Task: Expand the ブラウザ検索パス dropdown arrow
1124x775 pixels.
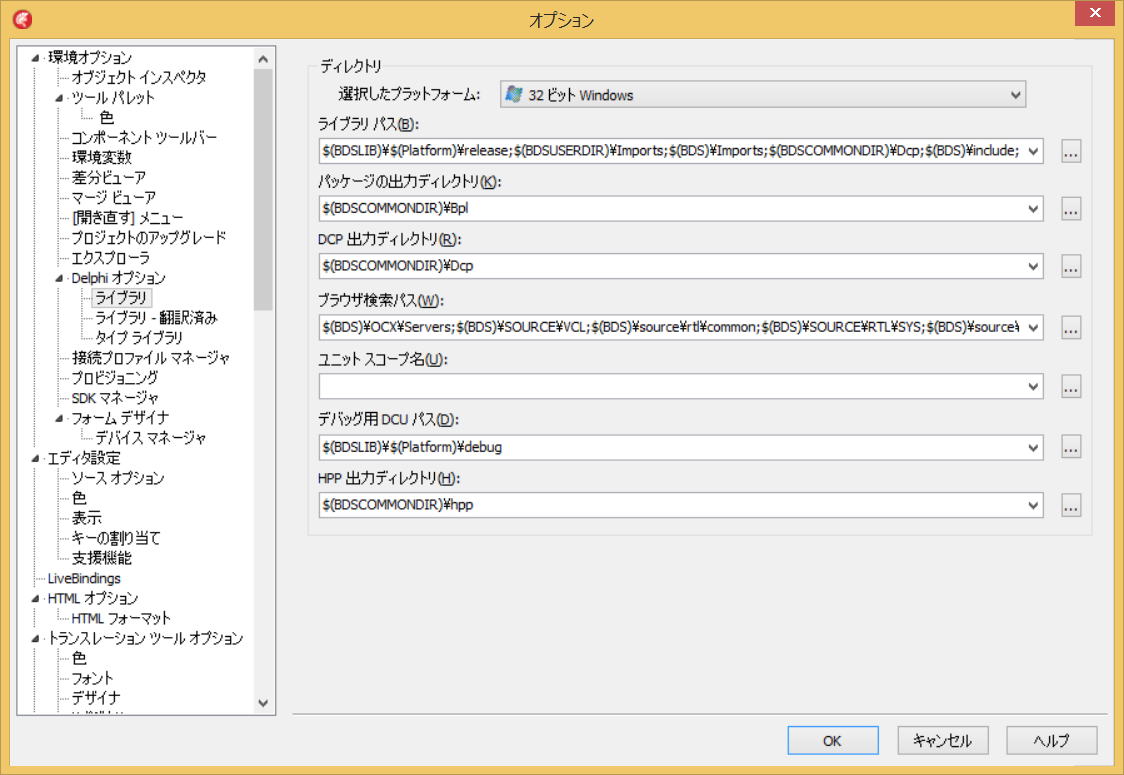Action: click(x=1033, y=328)
